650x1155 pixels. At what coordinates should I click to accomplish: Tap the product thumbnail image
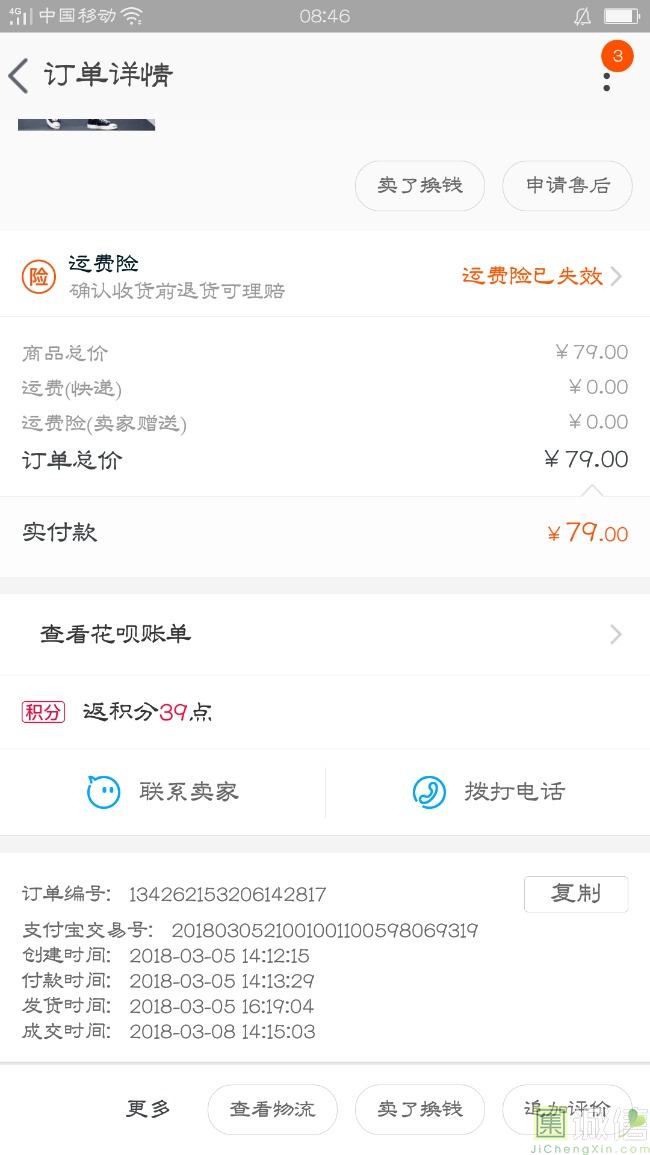[x=86, y=124]
